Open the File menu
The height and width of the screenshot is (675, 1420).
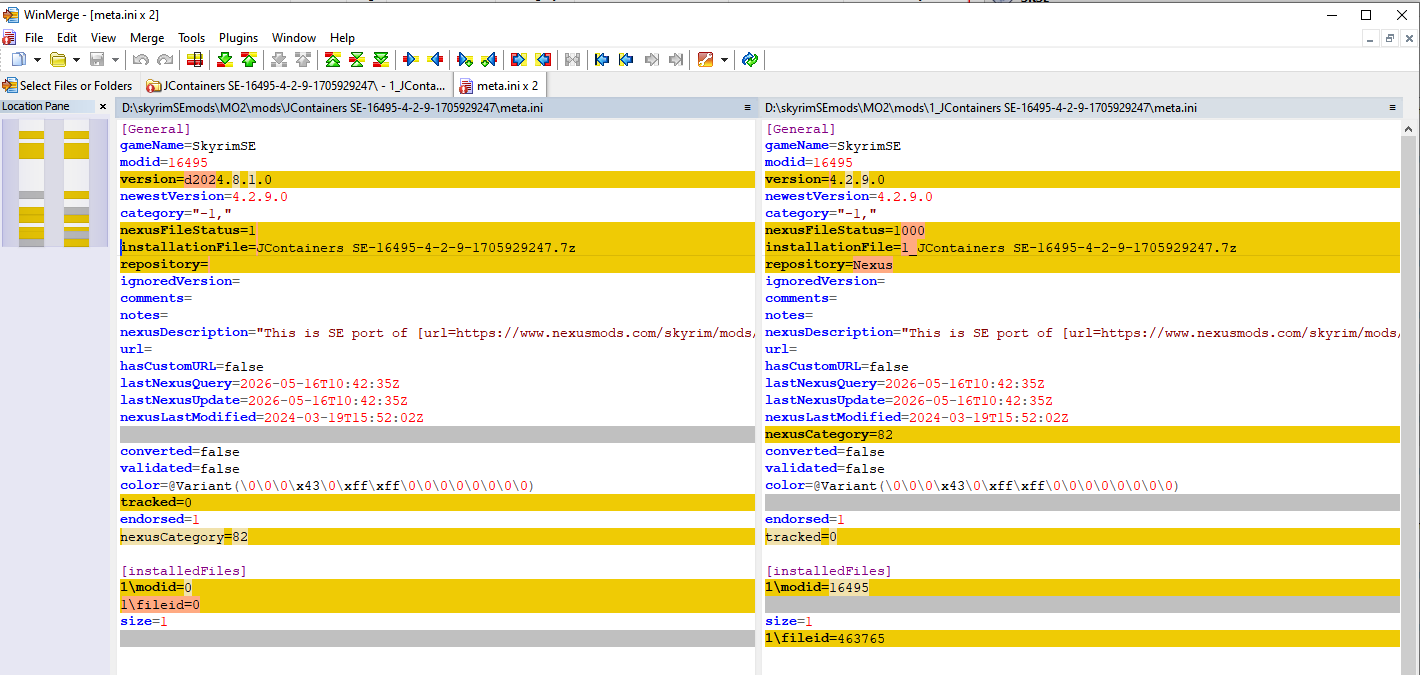click(34, 38)
